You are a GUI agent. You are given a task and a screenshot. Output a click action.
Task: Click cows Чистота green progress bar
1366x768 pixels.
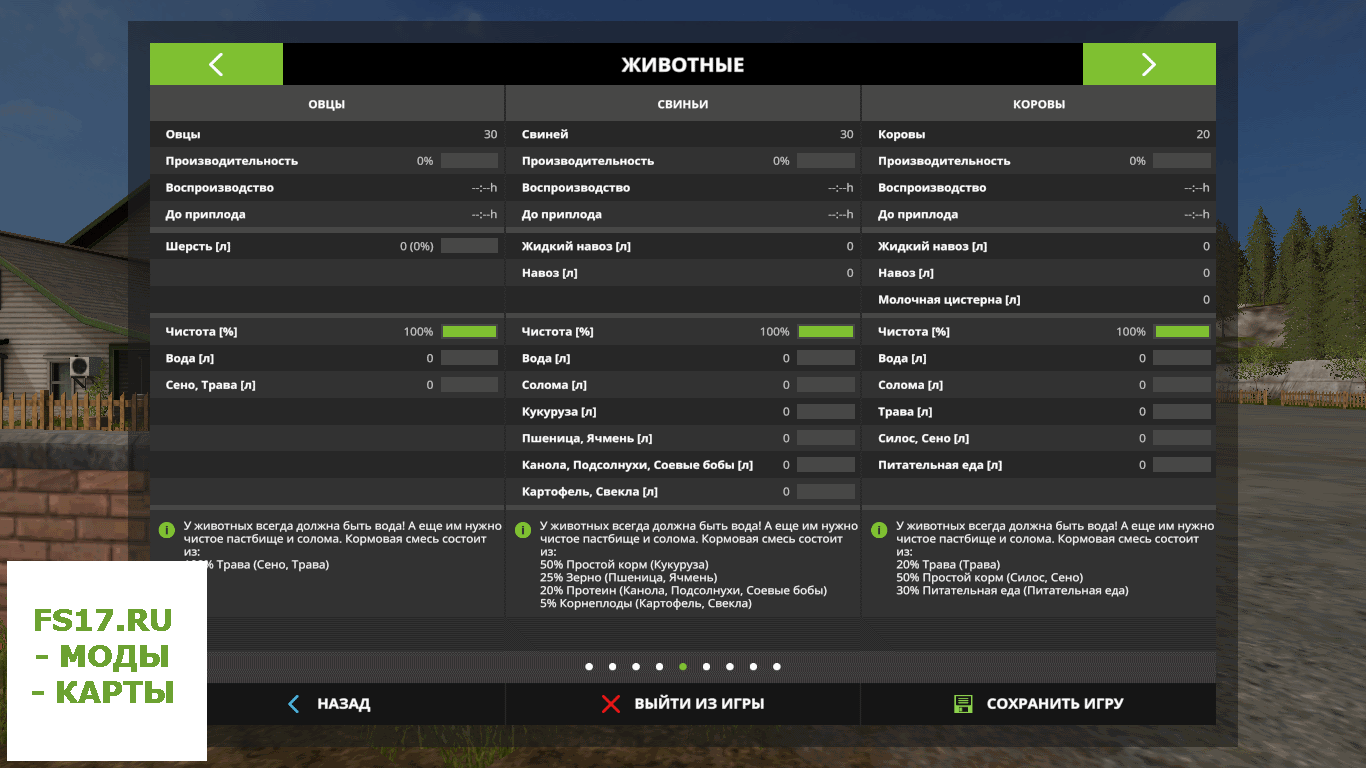1182,331
